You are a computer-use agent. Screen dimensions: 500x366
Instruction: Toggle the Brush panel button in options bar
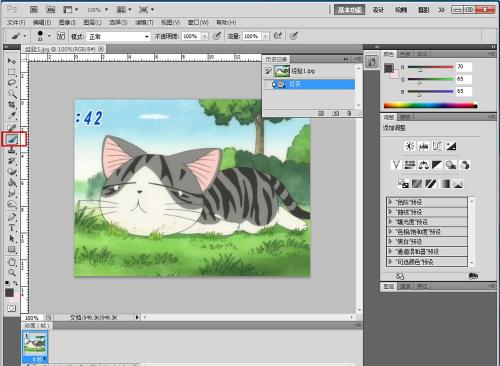[61, 36]
